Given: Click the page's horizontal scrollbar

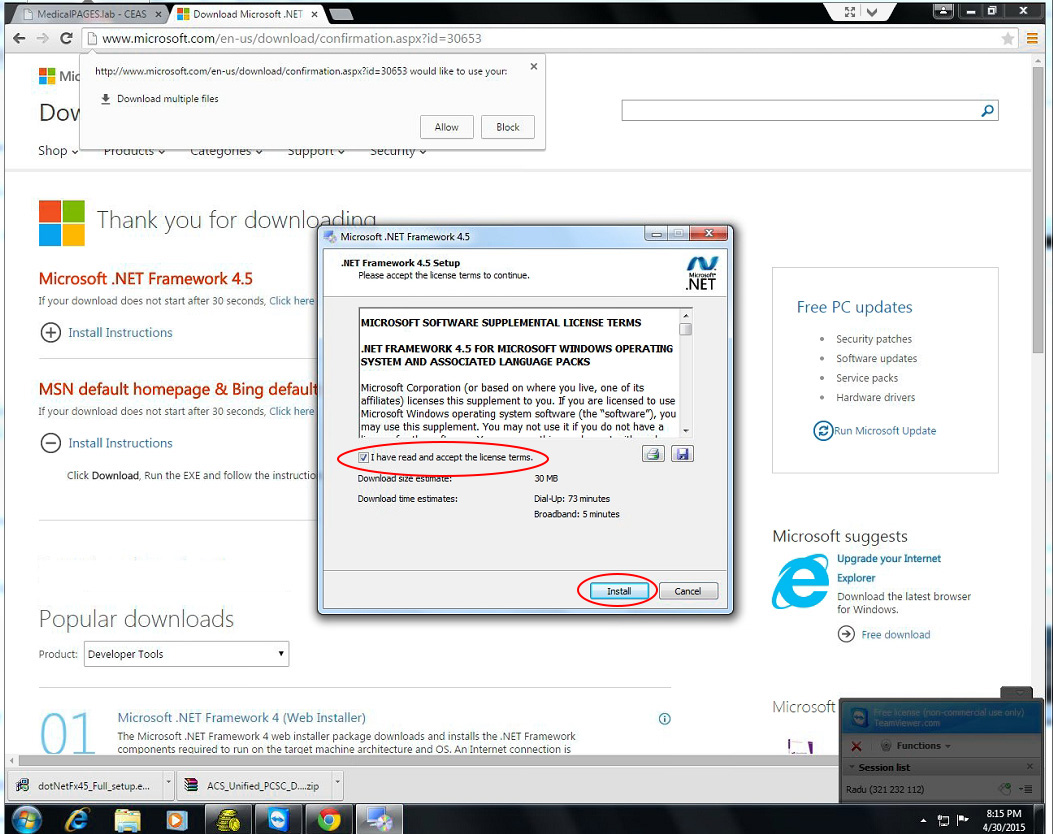Looking at the screenshot, I should pyautogui.click(x=430, y=761).
